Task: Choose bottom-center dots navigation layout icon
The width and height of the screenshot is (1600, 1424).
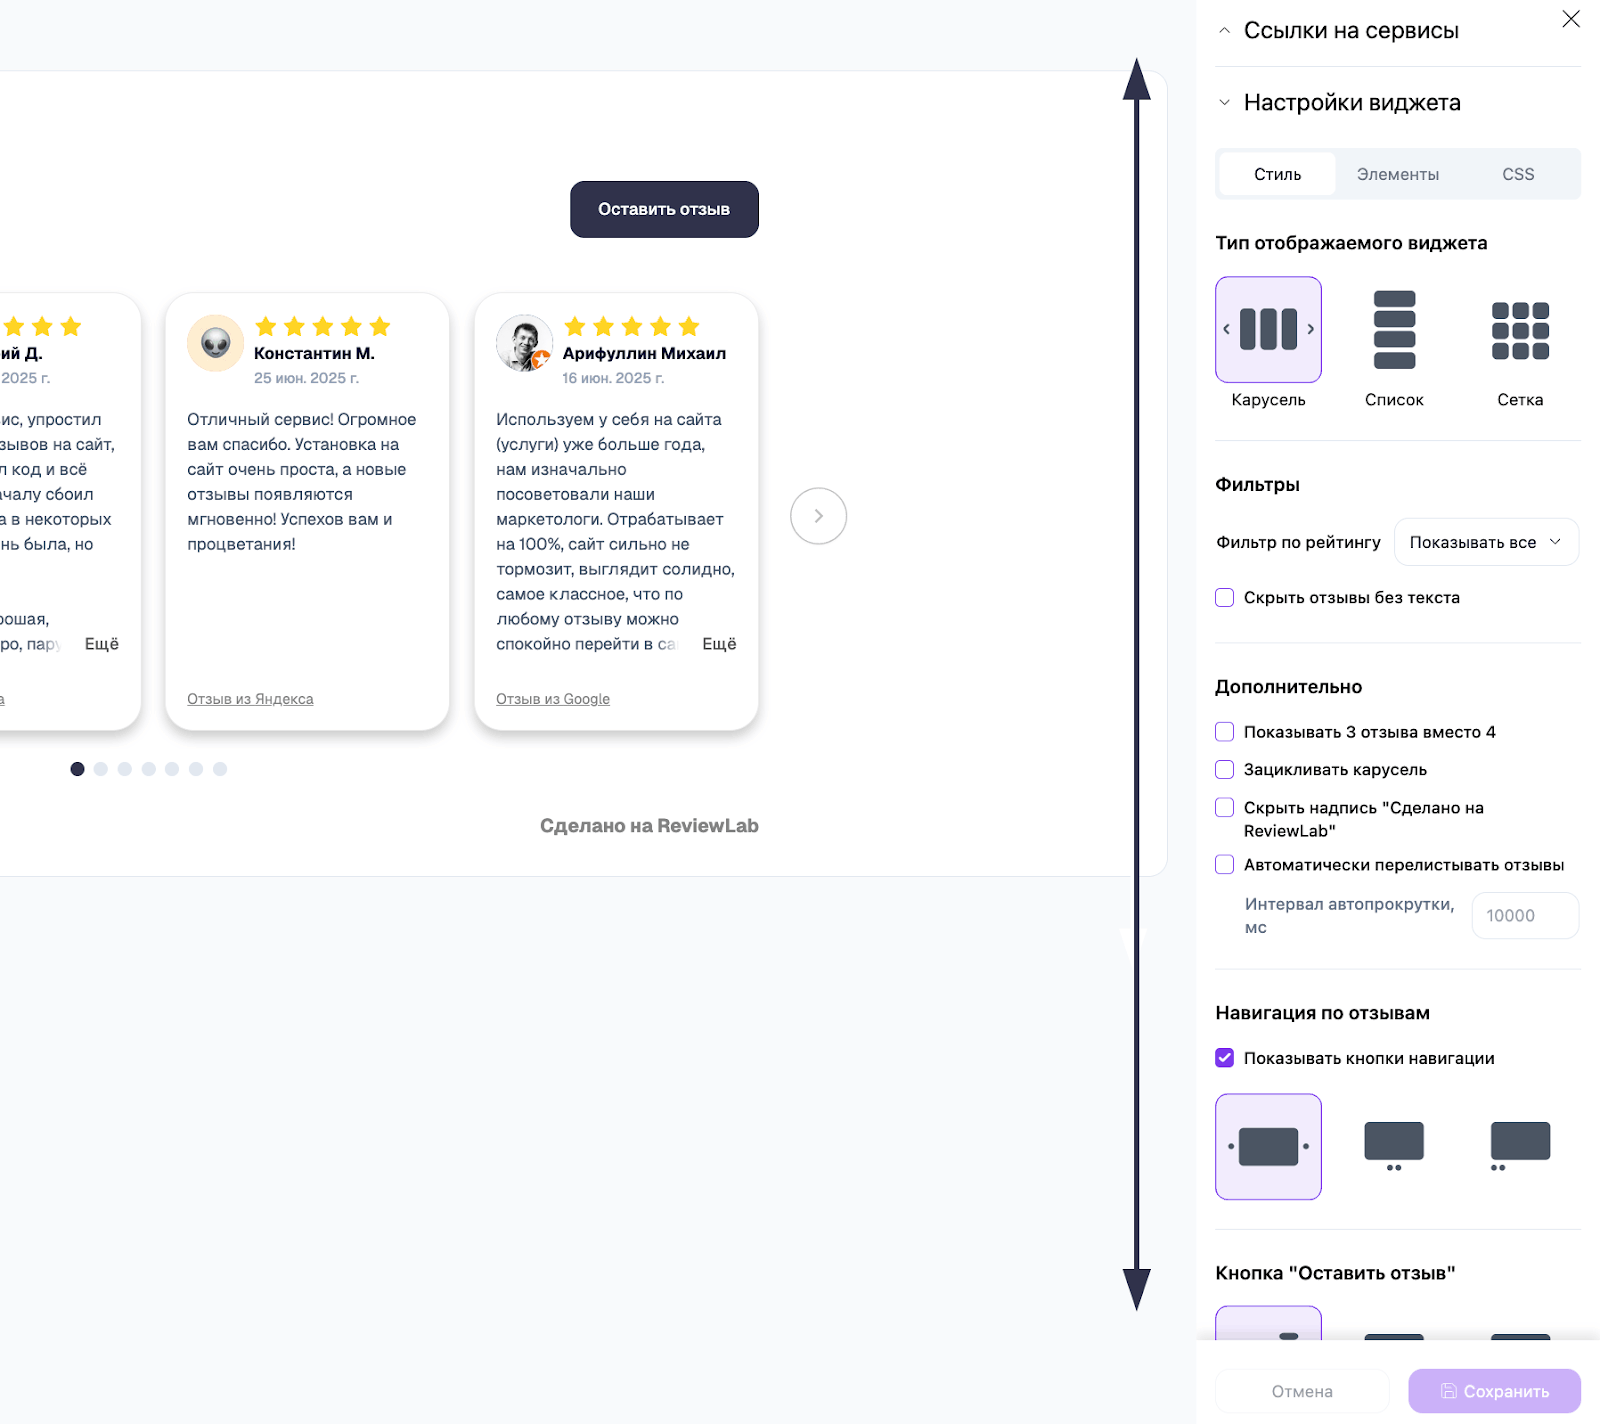Action: 1394,1146
